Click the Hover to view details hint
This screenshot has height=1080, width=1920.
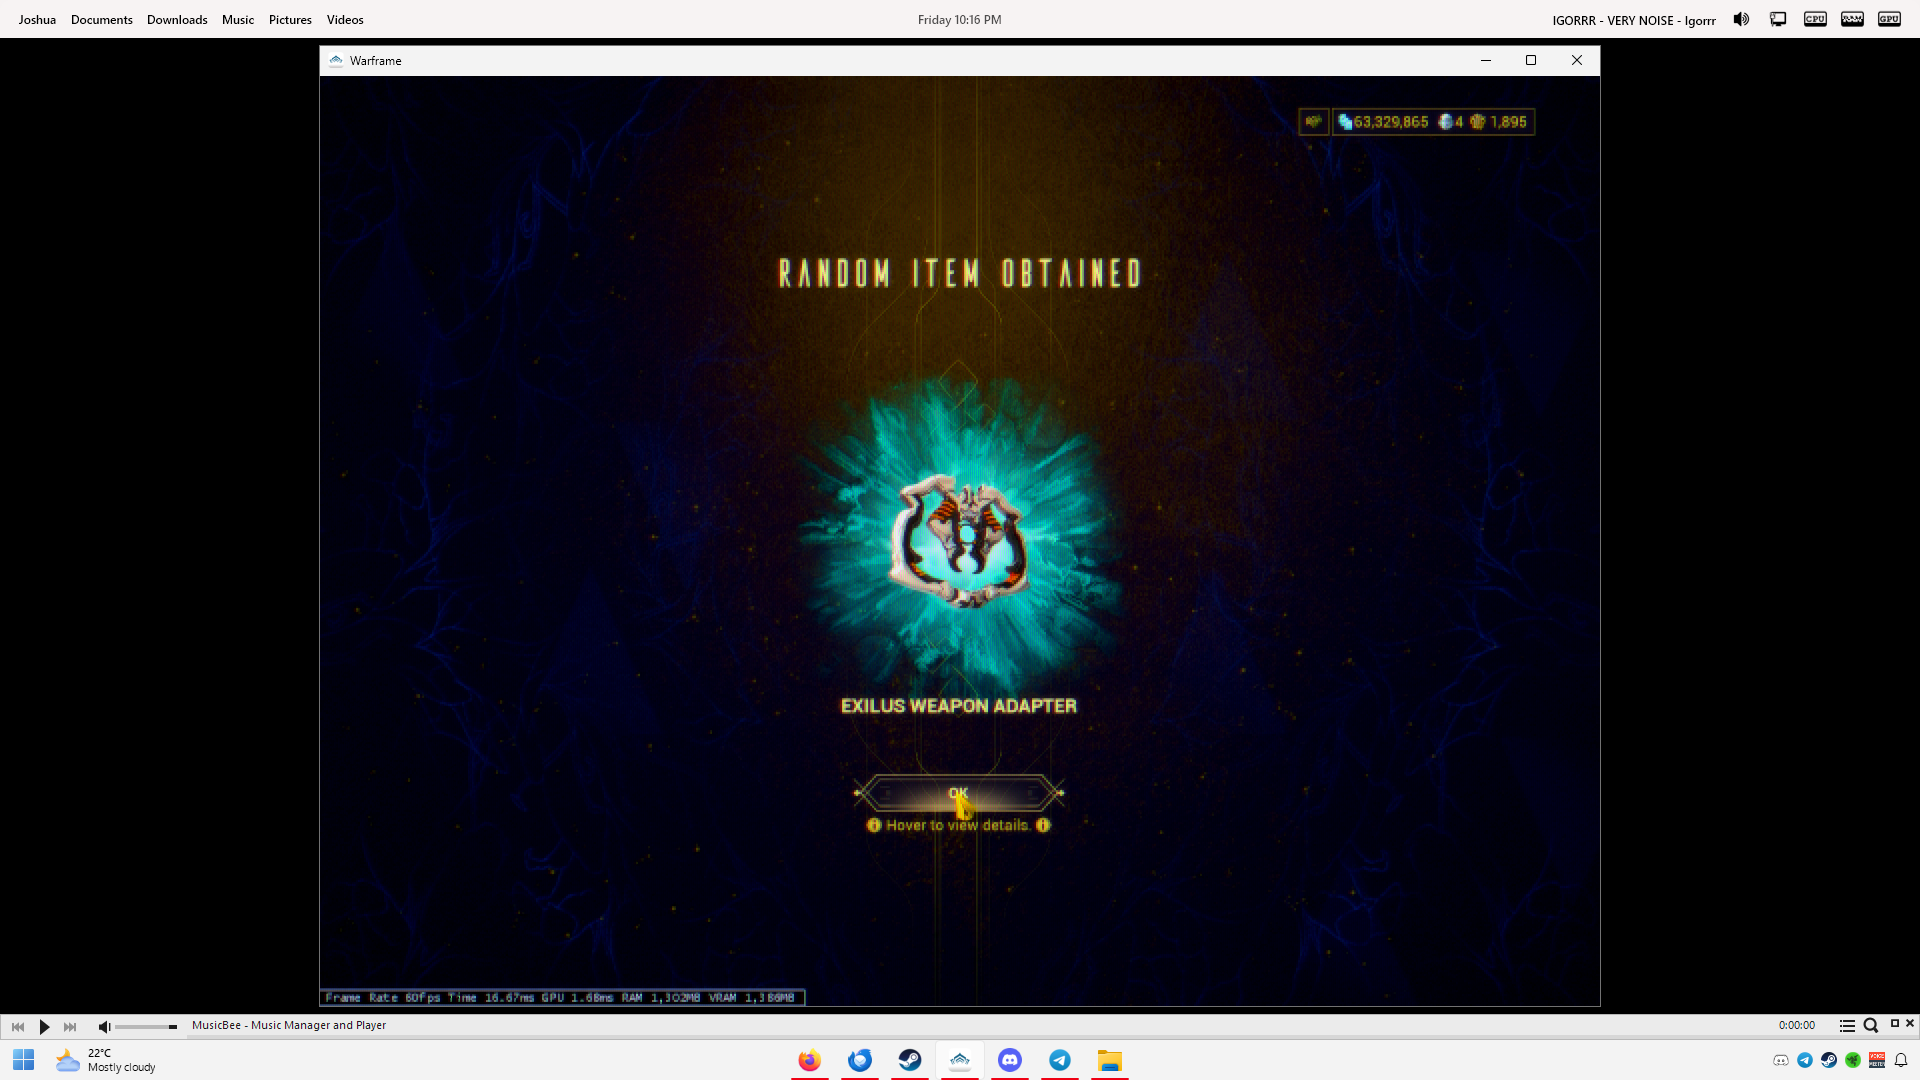(x=958, y=825)
